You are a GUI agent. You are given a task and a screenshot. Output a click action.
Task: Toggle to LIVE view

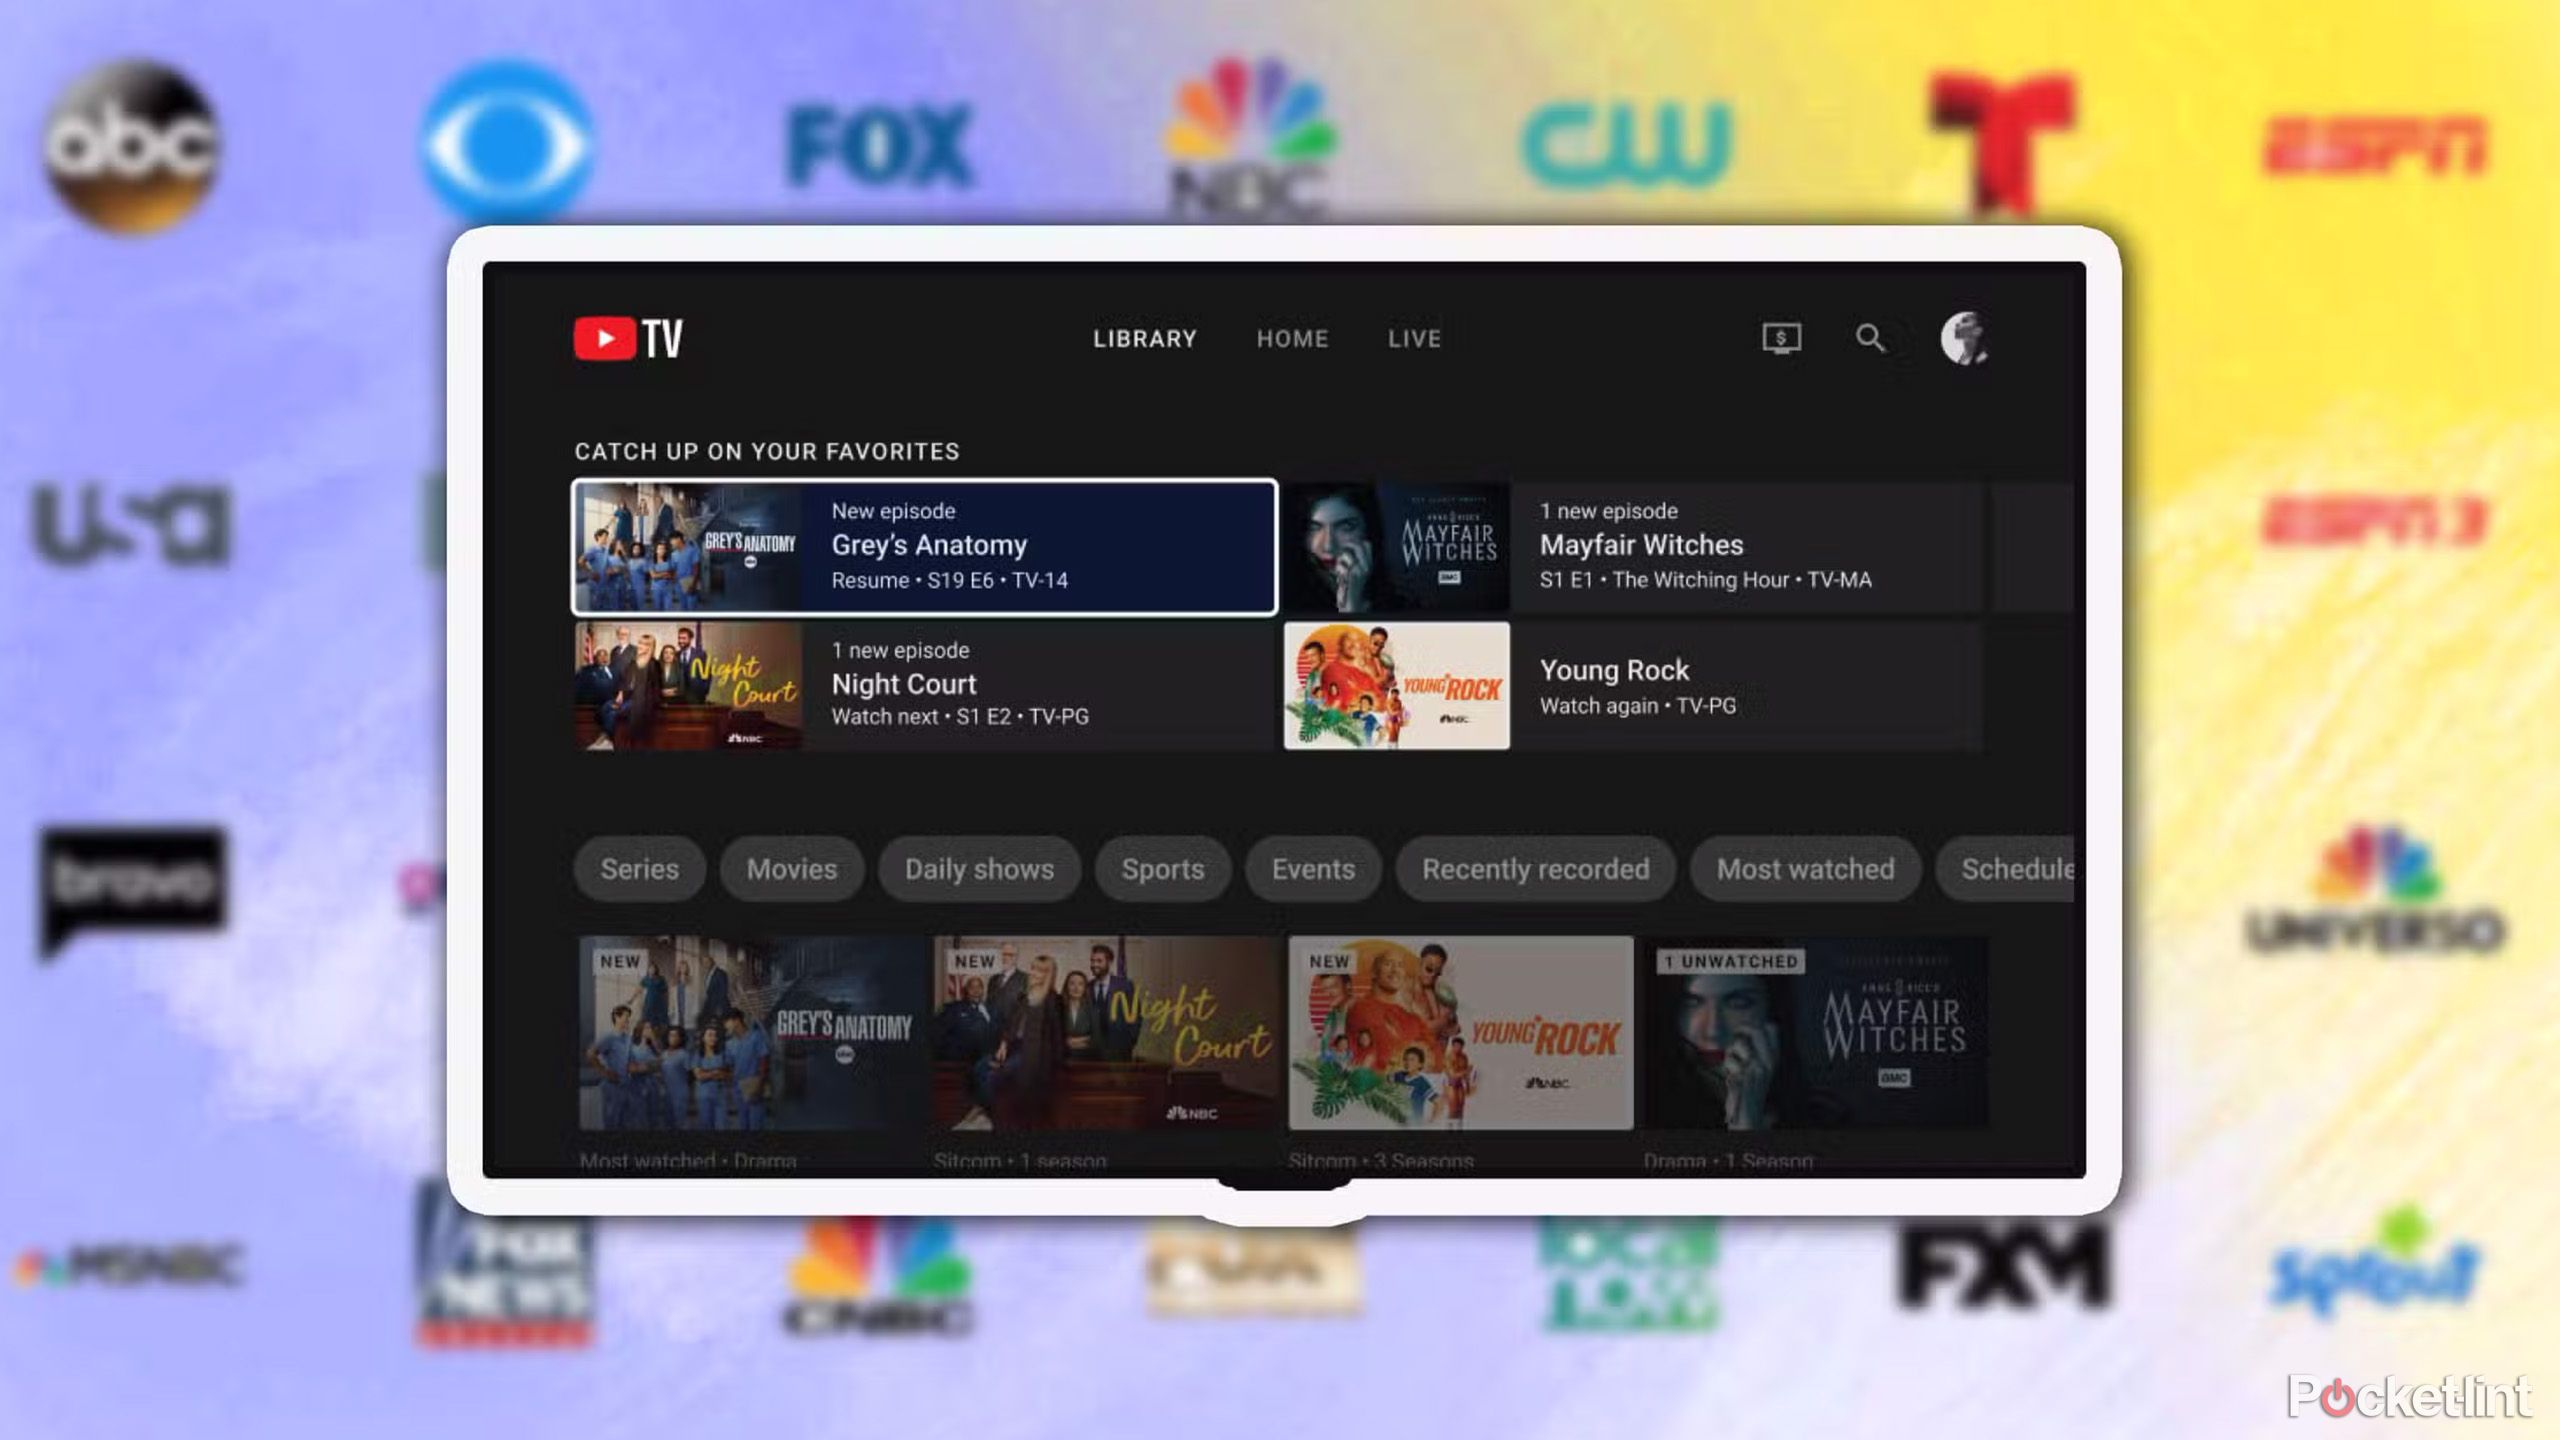(x=1415, y=338)
